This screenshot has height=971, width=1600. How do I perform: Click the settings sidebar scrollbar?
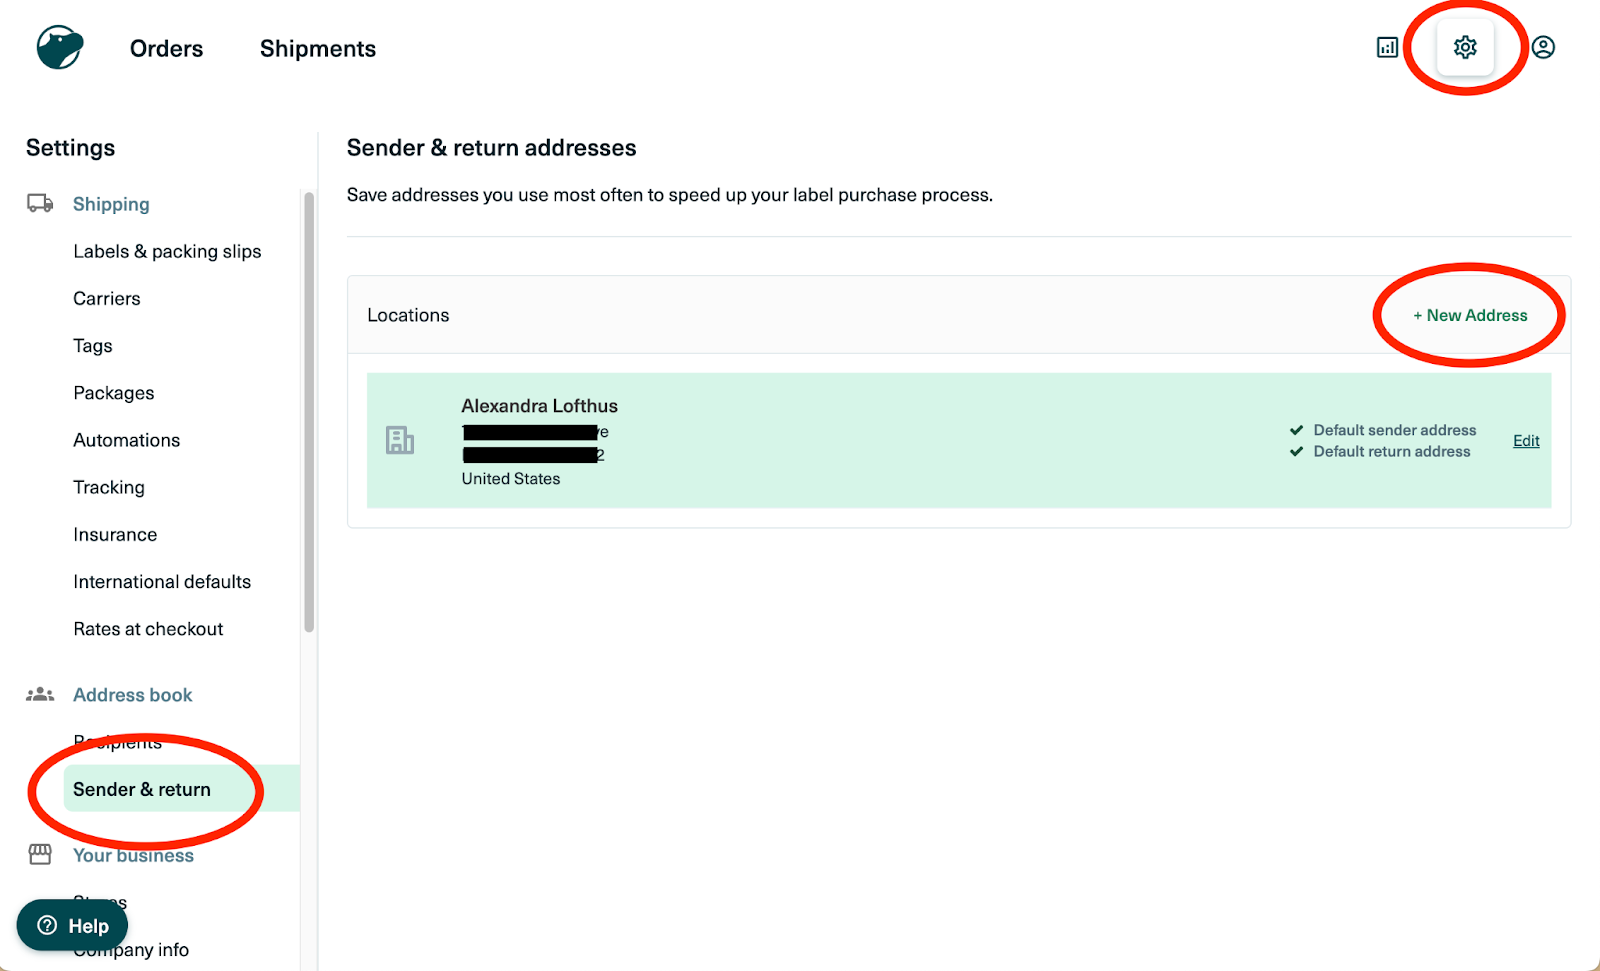pos(309,410)
